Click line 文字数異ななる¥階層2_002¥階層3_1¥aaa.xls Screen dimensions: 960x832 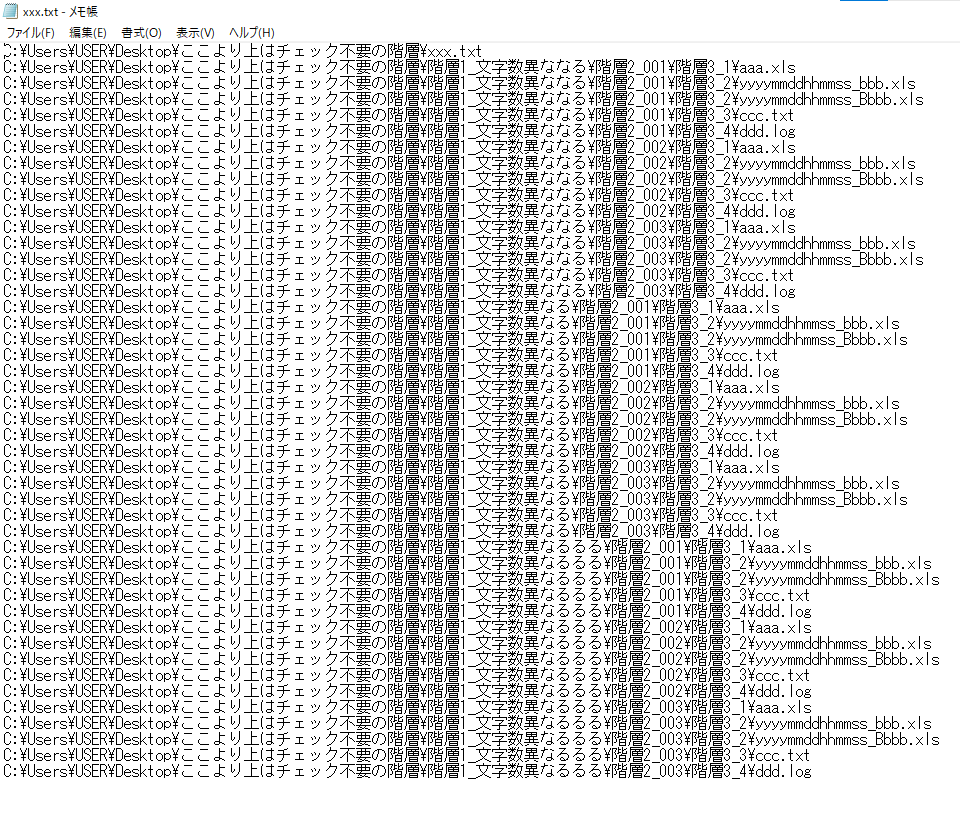[399, 147]
